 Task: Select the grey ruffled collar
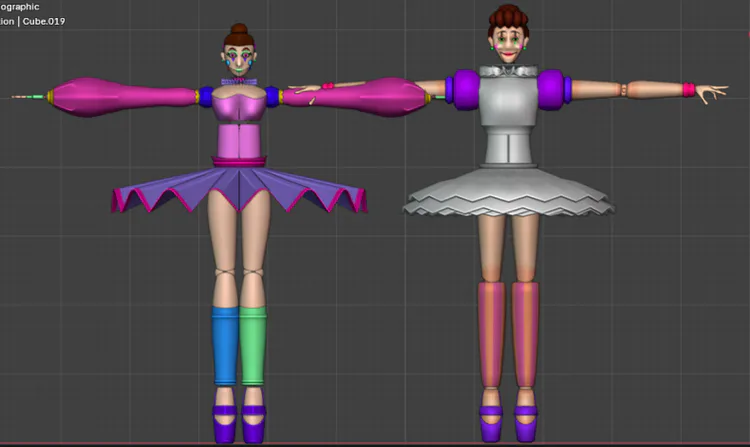point(509,71)
